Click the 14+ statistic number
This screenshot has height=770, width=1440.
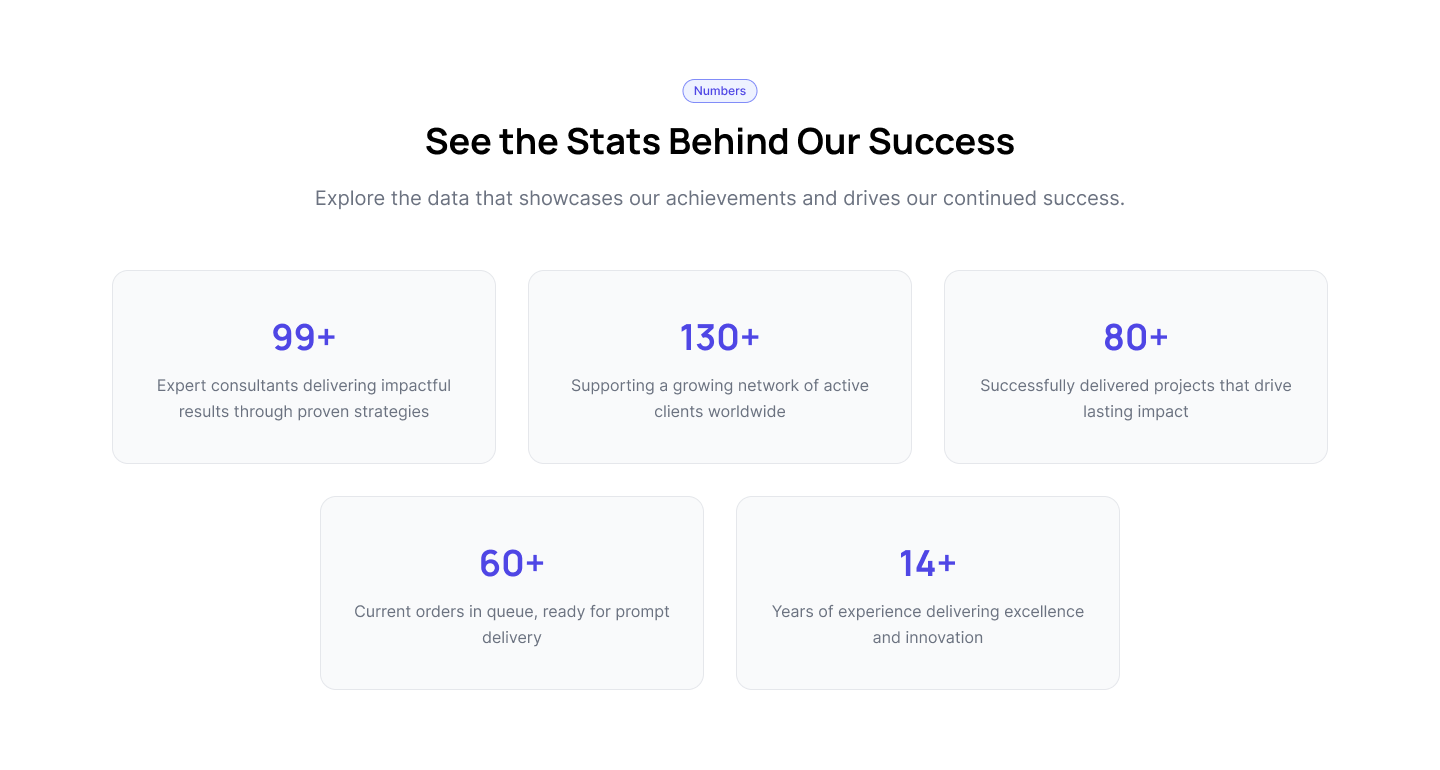(x=928, y=564)
